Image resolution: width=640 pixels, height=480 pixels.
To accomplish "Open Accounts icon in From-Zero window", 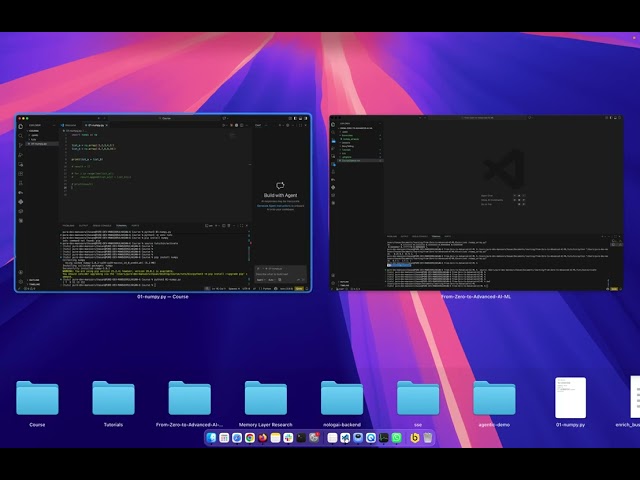I will pos(333,275).
